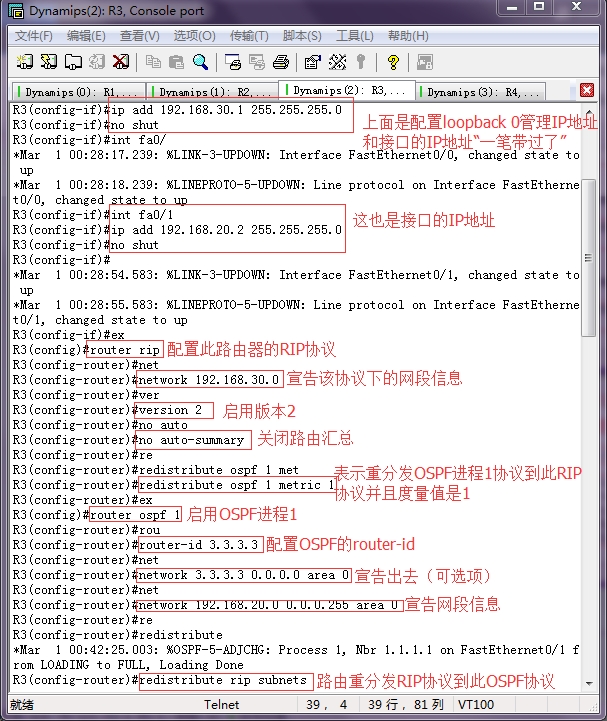Image resolution: width=607 pixels, height=721 pixels.
Task: Click 'ip add 192.168.30.1 255.255.255.0' line
Action: pyautogui.click(x=226, y=109)
